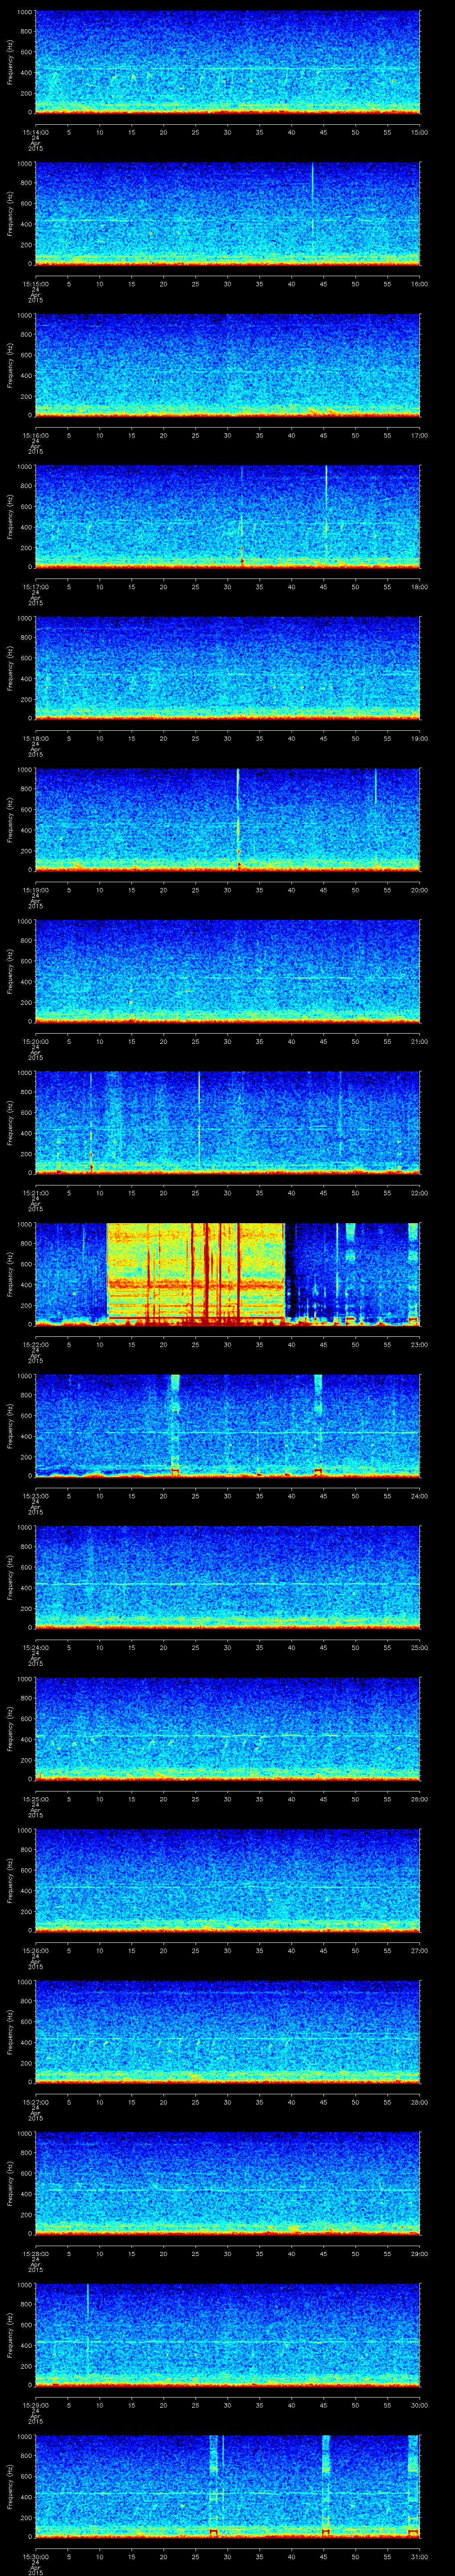Click the 23:00 end time label
455x2576 pixels.
419,1344
